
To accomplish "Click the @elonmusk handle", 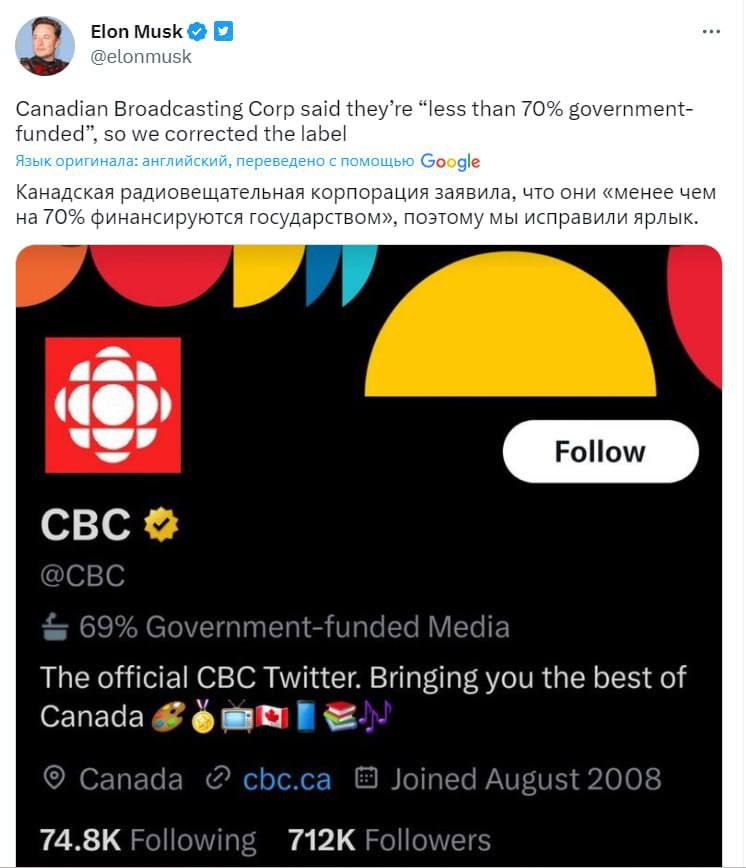I will click(141, 57).
